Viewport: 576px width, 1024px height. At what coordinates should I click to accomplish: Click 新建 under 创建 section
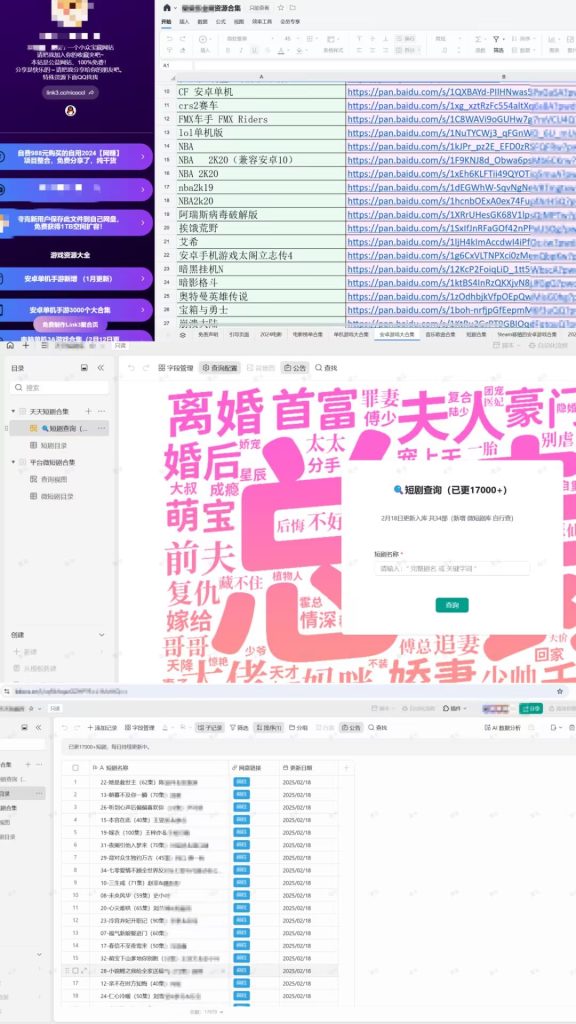(x=25, y=652)
